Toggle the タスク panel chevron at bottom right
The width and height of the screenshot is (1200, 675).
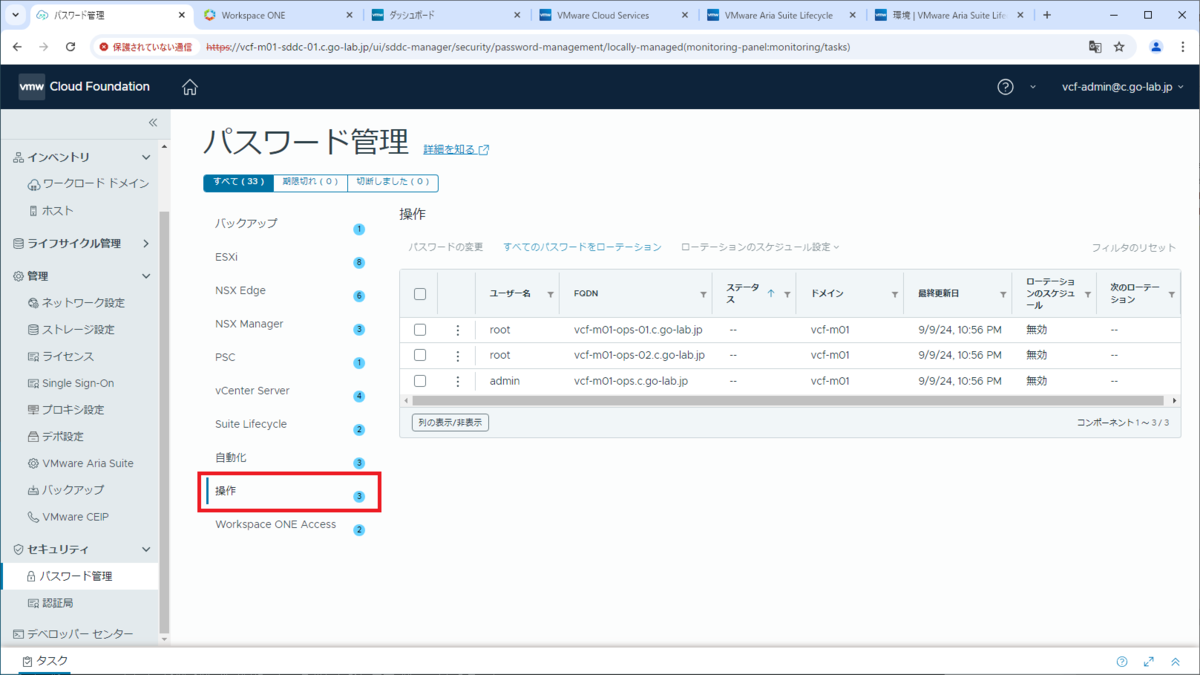click(x=1176, y=661)
